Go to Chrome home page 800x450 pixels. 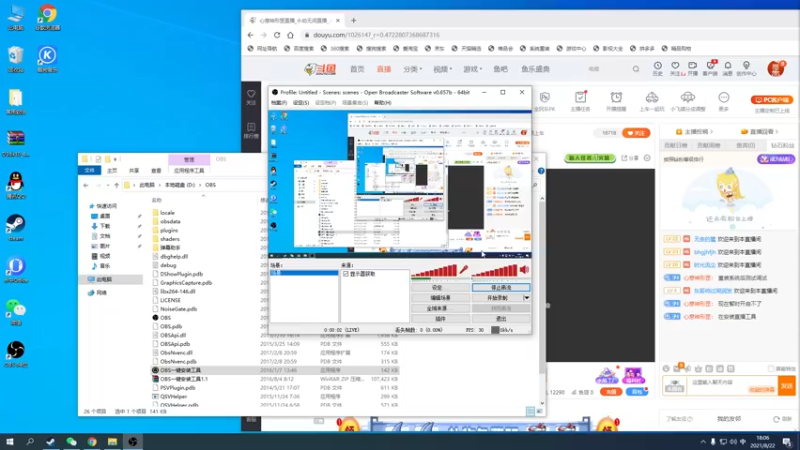290,35
